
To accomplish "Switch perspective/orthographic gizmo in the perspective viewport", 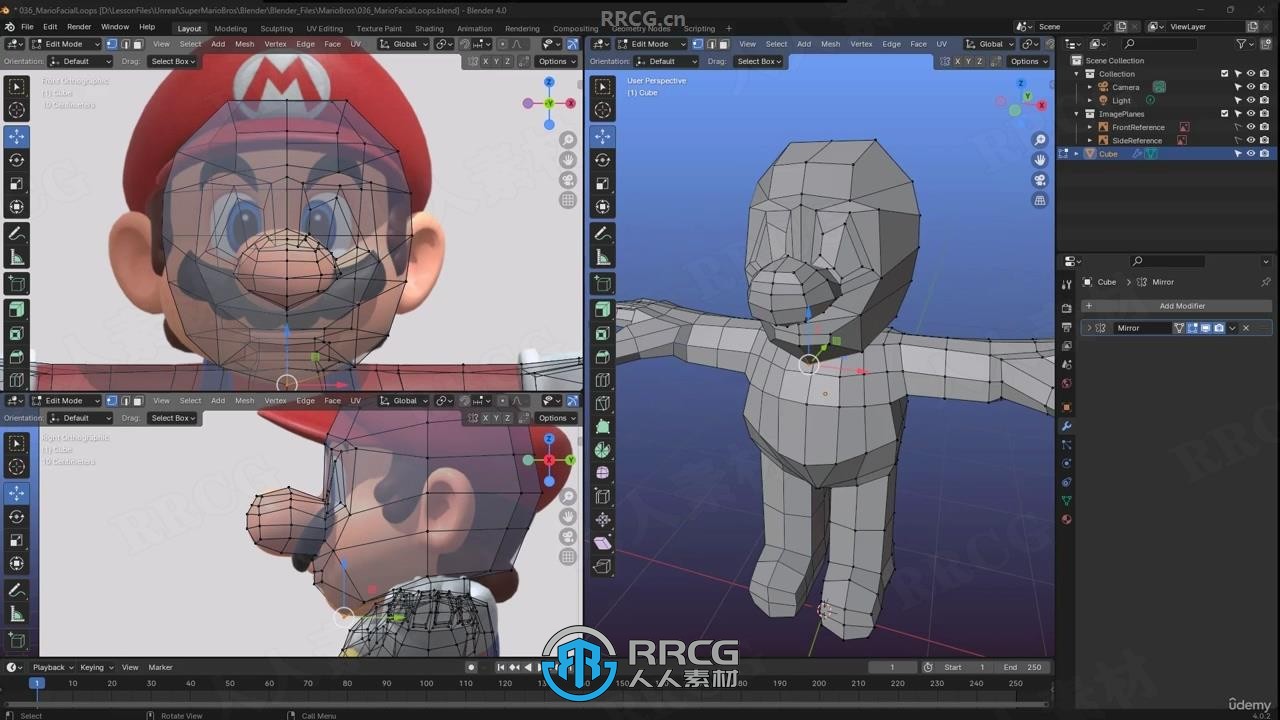I will tap(1040, 200).
